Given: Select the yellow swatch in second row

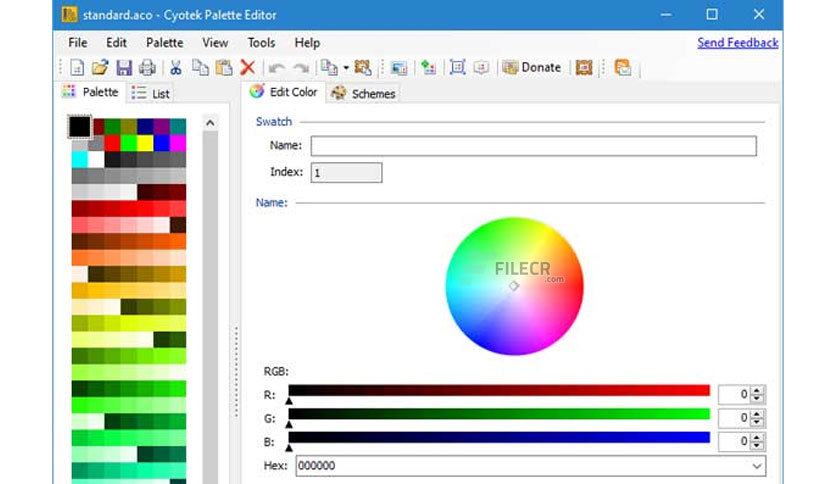Looking at the screenshot, I should pos(145,143).
